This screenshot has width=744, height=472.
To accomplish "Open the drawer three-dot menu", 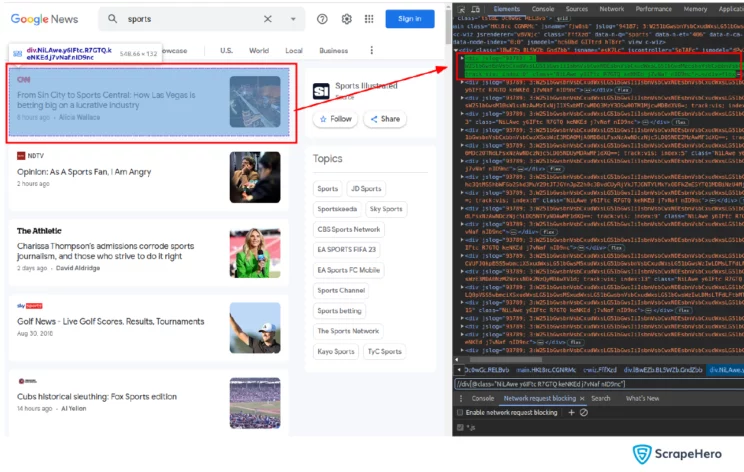I will (461, 398).
